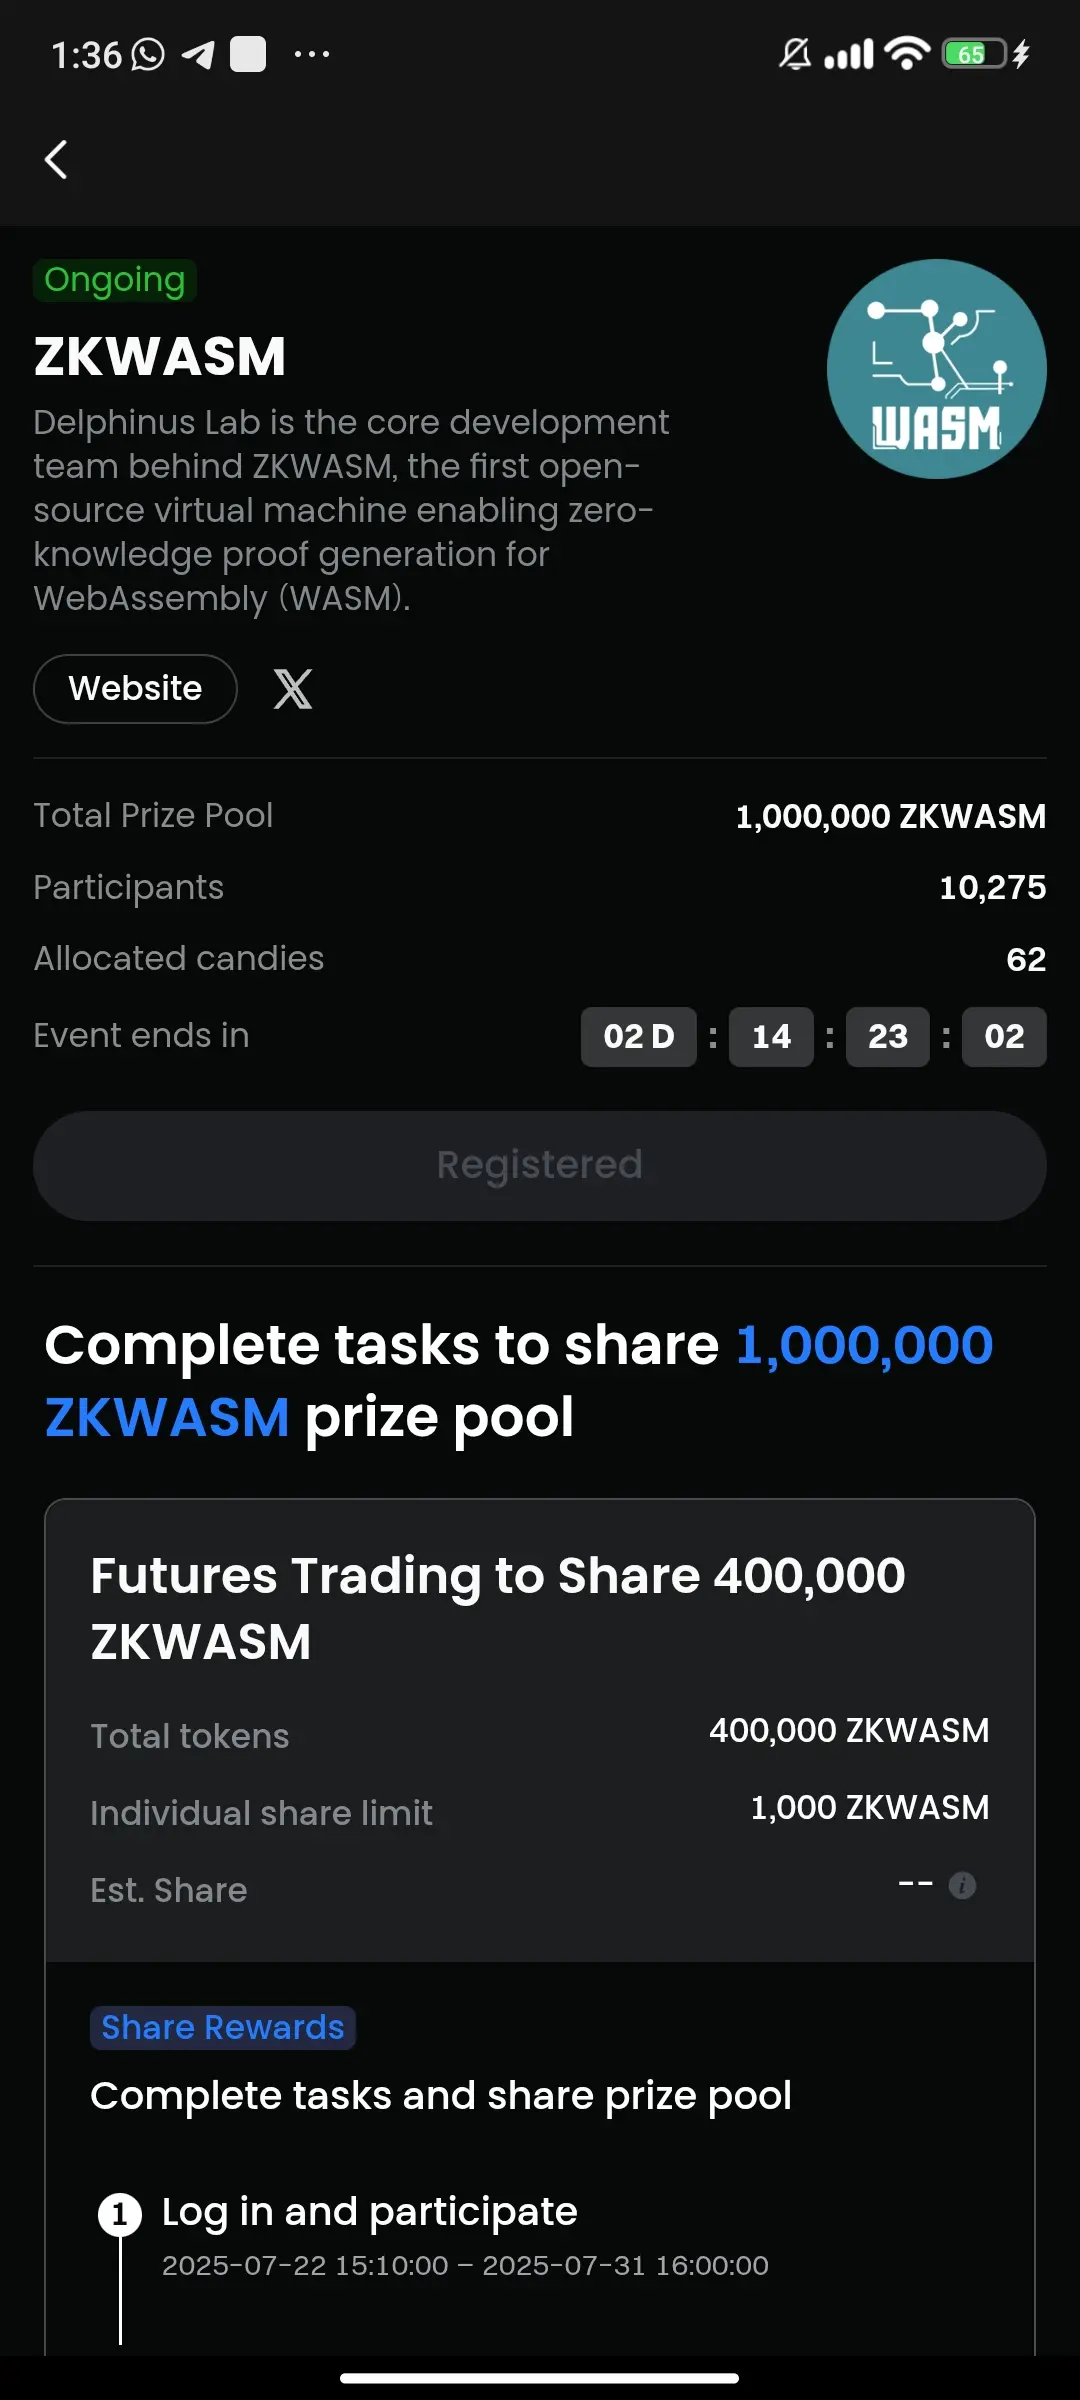Open the three-dots notification overflow
The height and width of the screenshot is (2400, 1080).
coord(312,54)
